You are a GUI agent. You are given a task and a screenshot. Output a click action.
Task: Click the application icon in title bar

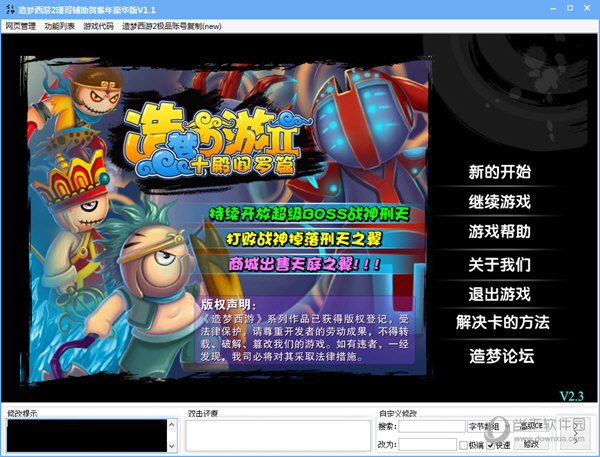click(x=10, y=9)
